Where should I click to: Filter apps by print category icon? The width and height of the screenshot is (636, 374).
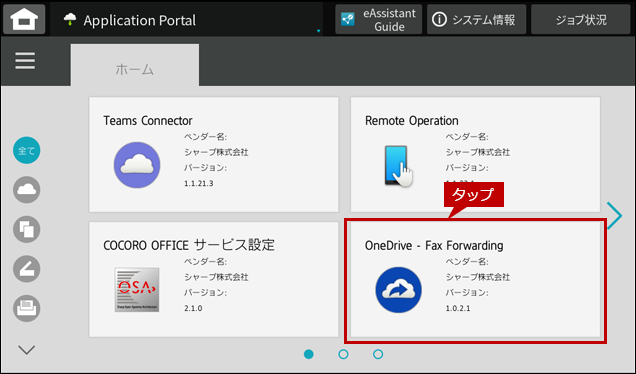point(27,308)
